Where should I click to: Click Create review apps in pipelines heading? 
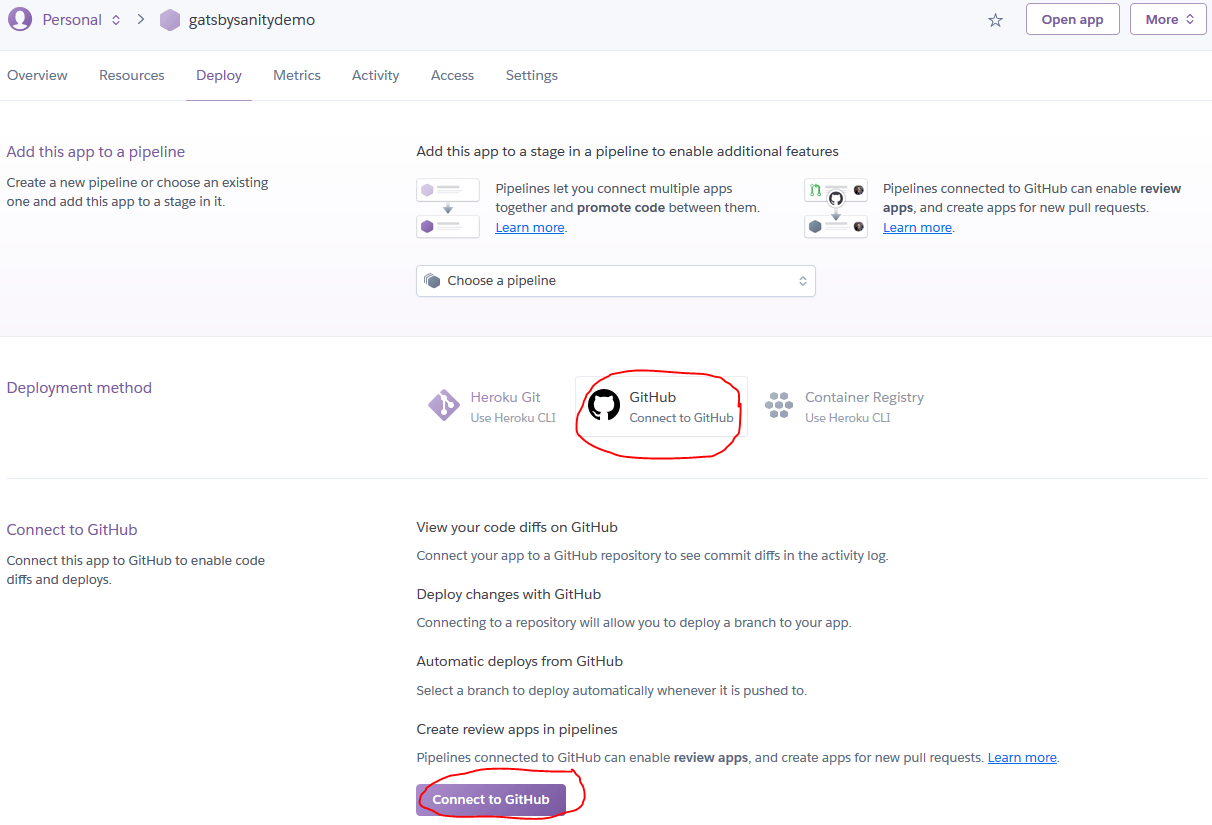[x=517, y=729]
